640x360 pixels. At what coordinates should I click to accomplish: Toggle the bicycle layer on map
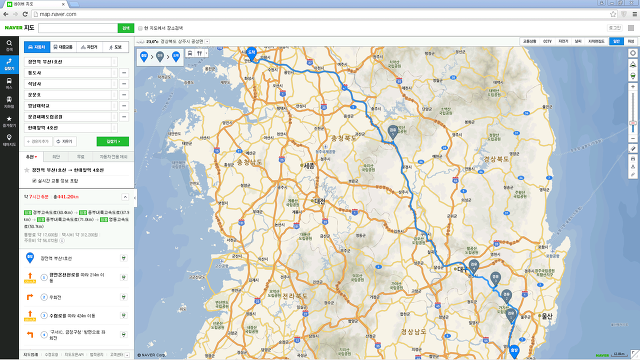pyautogui.click(x=563, y=41)
